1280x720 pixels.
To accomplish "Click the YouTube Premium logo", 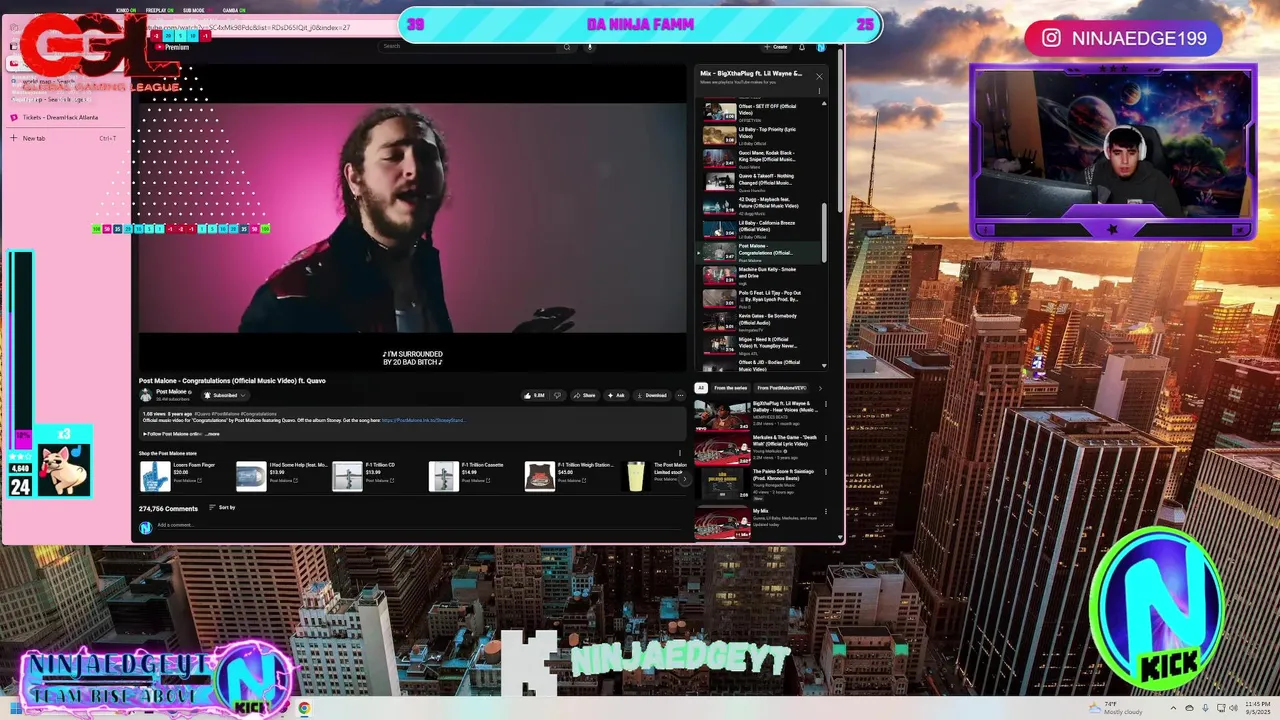I will click(171, 47).
